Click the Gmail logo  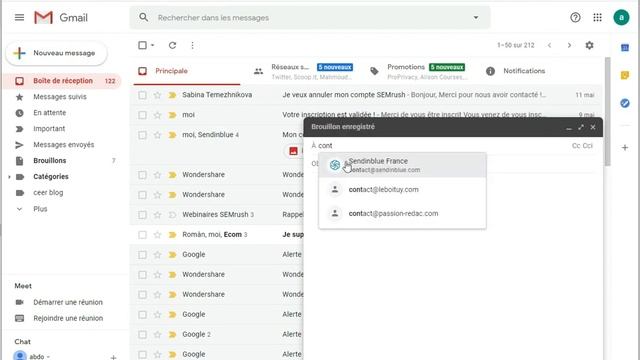(x=61, y=18)
